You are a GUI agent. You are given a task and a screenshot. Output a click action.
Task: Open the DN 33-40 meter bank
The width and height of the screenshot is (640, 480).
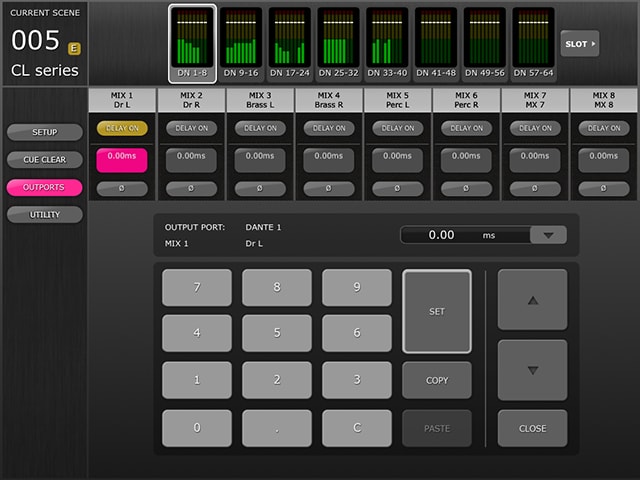click(x=387, y=42)
